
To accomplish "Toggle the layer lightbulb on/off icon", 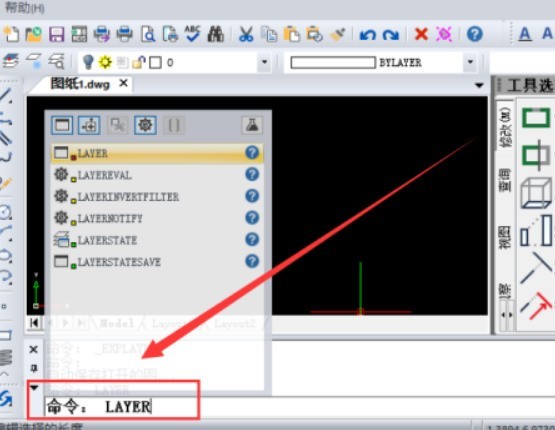I will click(88, 62).
